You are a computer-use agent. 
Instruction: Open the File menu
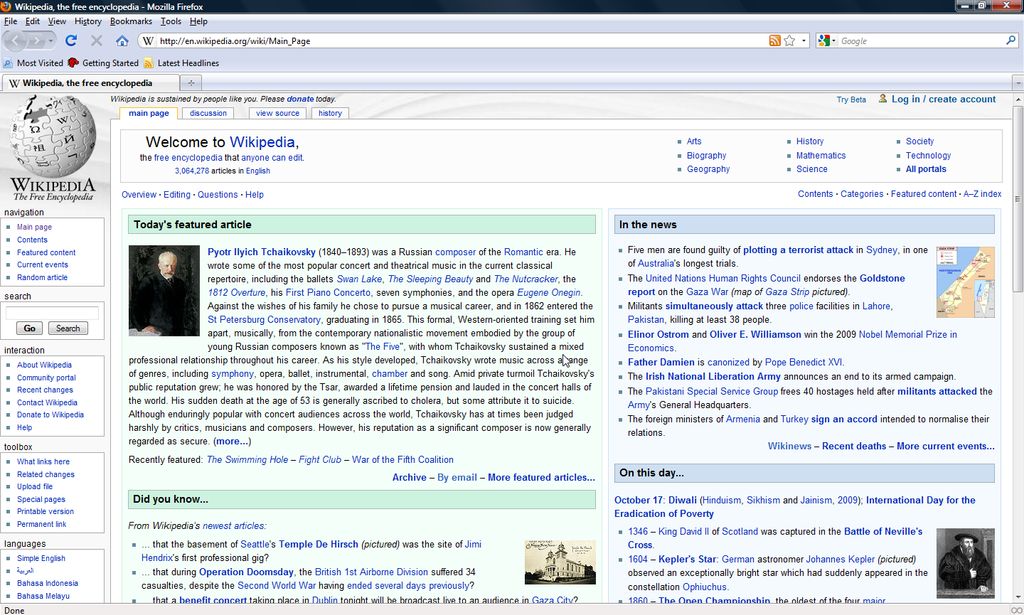tap(10, 21)
